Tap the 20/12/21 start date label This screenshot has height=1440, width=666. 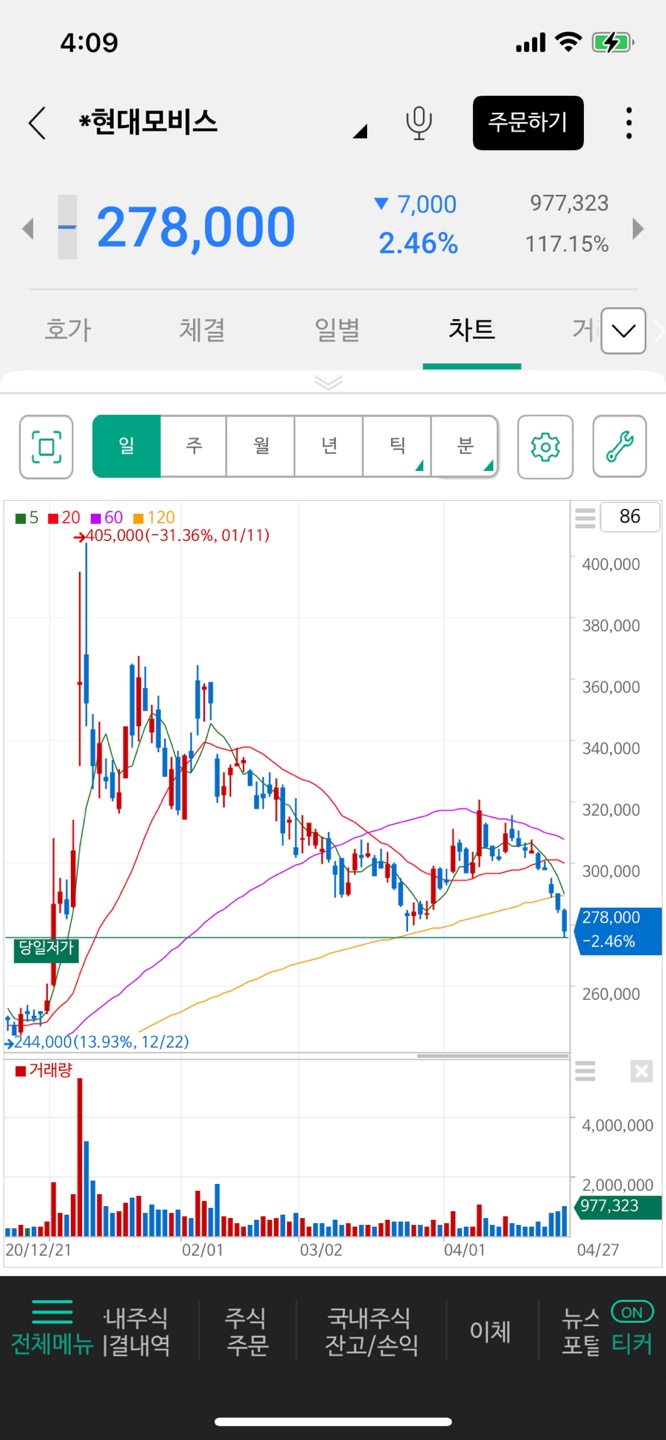click(38, 1250)
